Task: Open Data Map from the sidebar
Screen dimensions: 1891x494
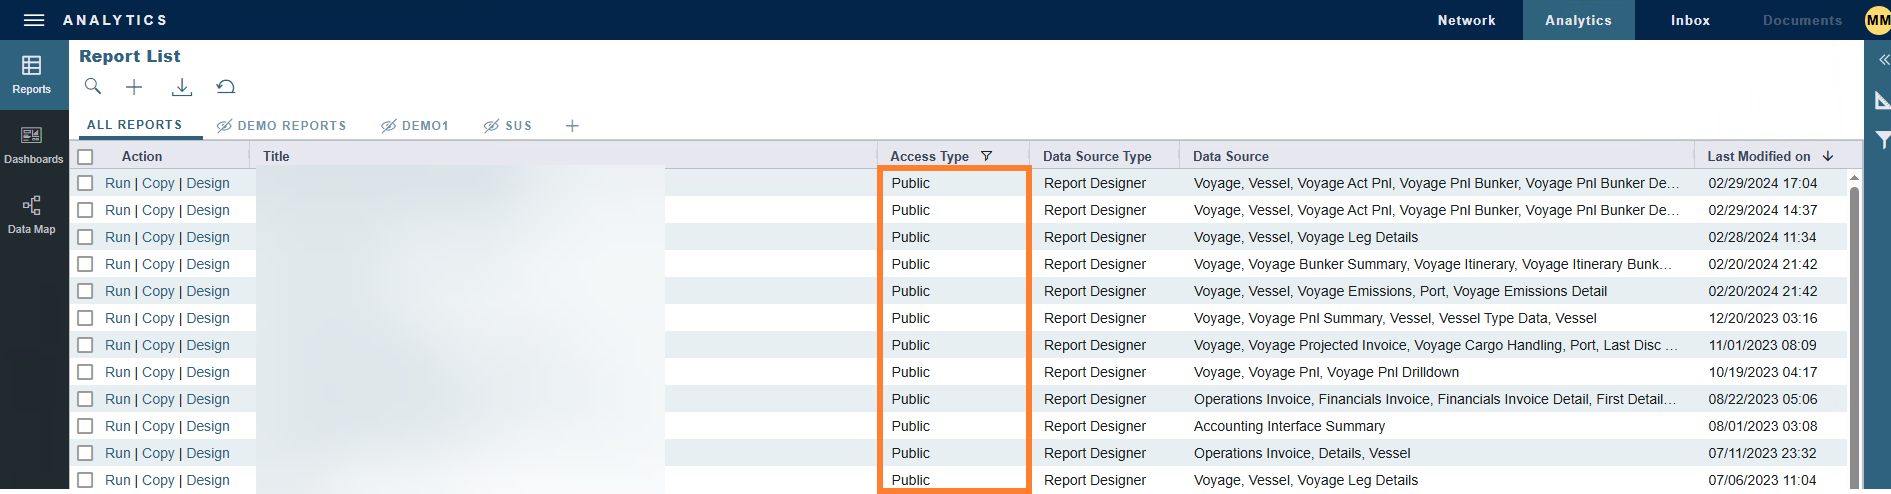Action: coord(32,215)
